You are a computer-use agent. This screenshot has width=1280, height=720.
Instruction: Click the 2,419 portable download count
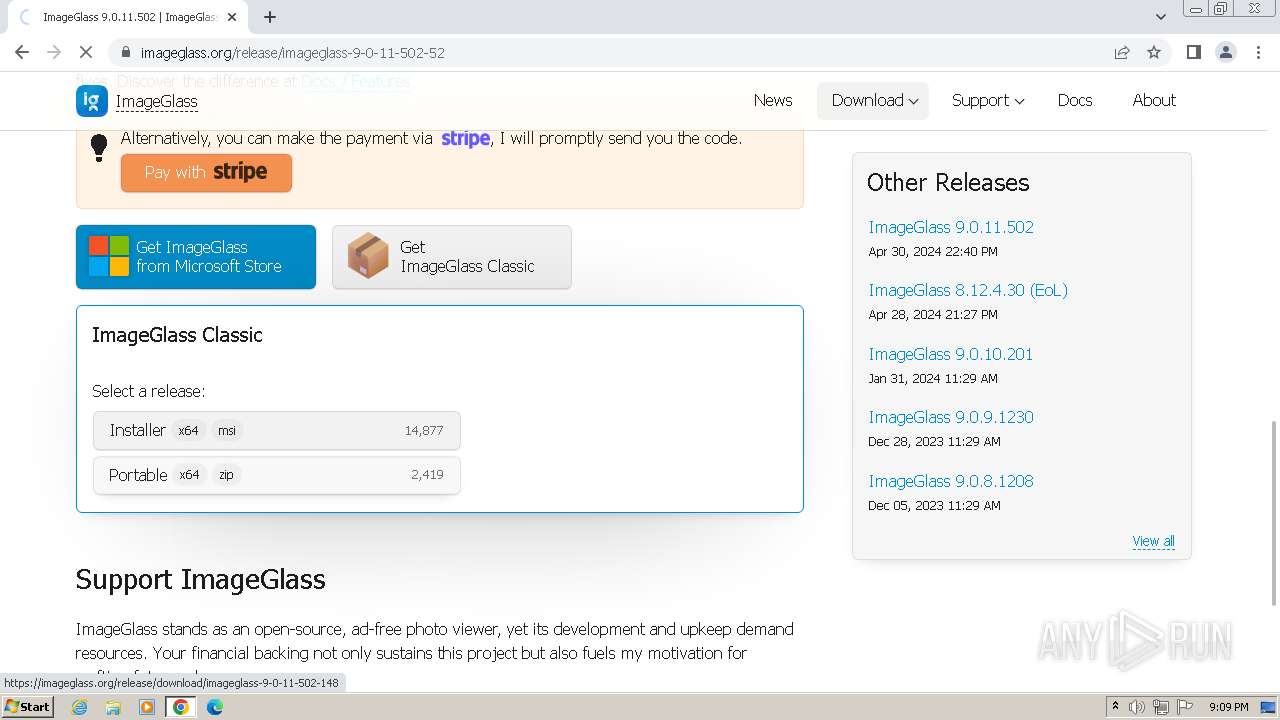click(427, 475)
